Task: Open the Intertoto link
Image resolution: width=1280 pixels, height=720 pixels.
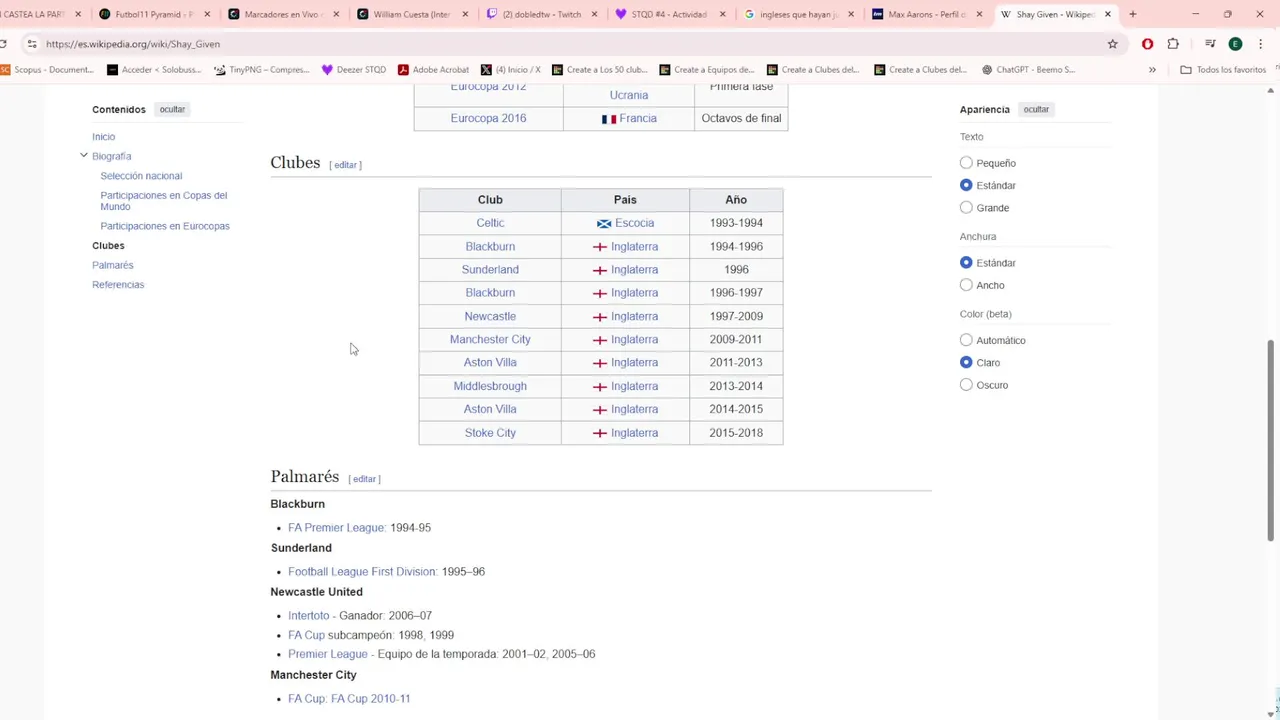Action: 308,616
